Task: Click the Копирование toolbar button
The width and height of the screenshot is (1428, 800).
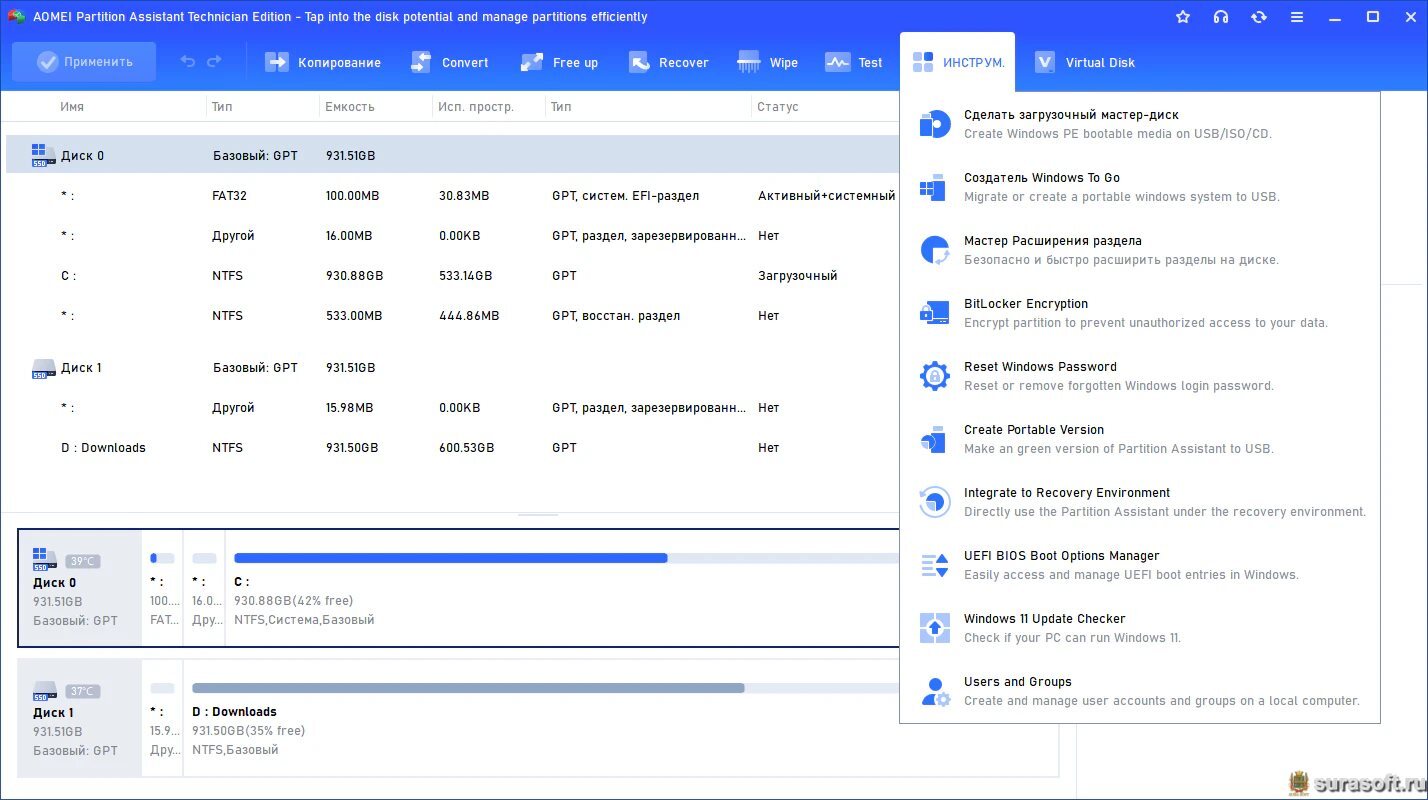Action: pos(323,62)
